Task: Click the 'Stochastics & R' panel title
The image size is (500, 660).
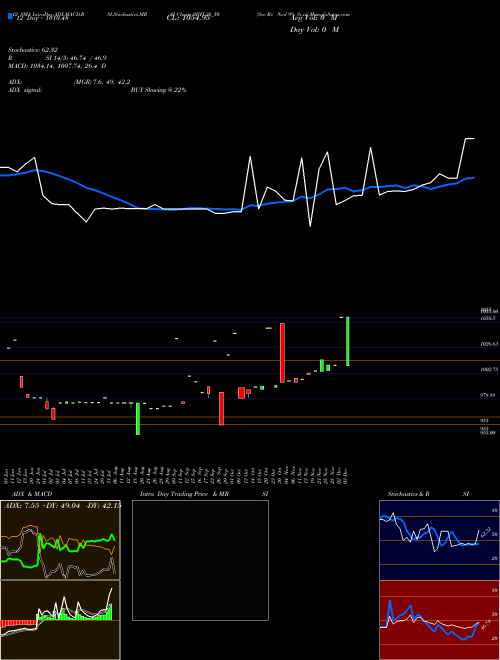Action: (408, 494)
